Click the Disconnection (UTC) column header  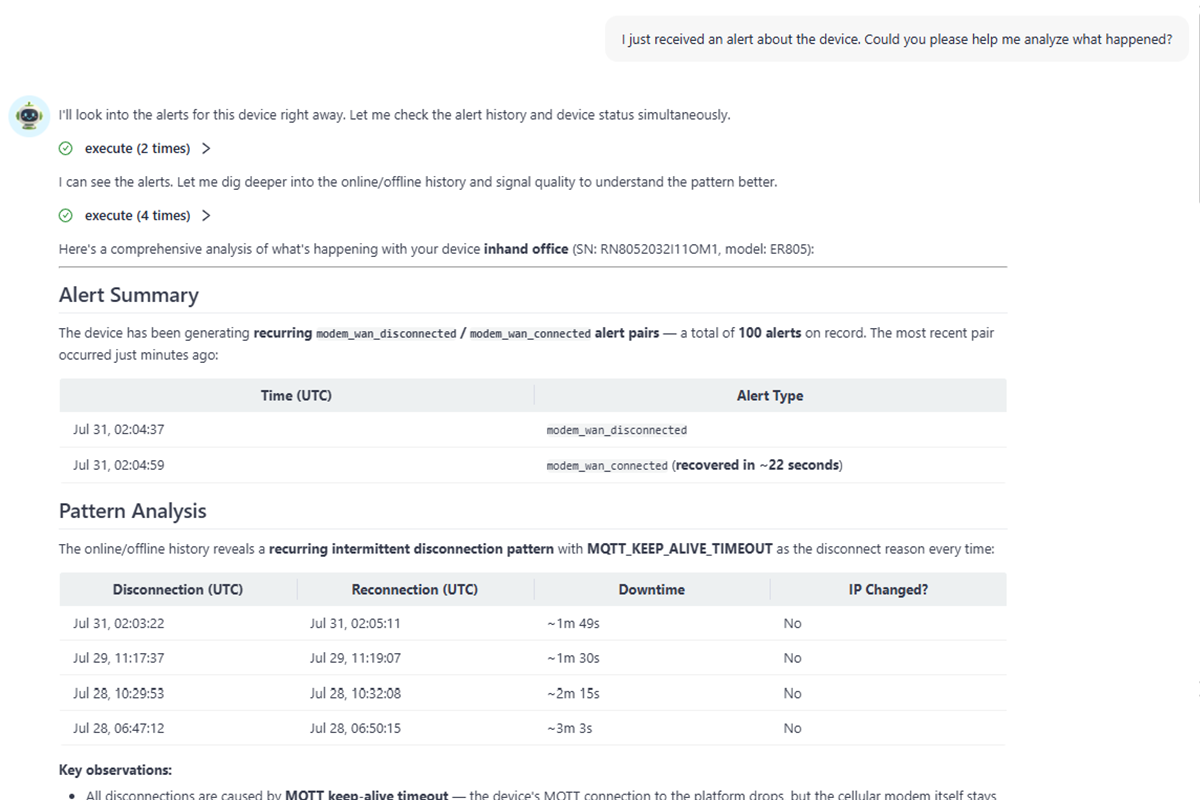coord(178,589)
